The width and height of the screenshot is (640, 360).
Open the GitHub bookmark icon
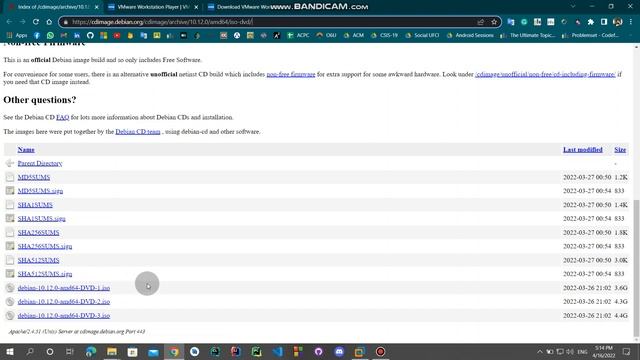click(x=90, y=36)
